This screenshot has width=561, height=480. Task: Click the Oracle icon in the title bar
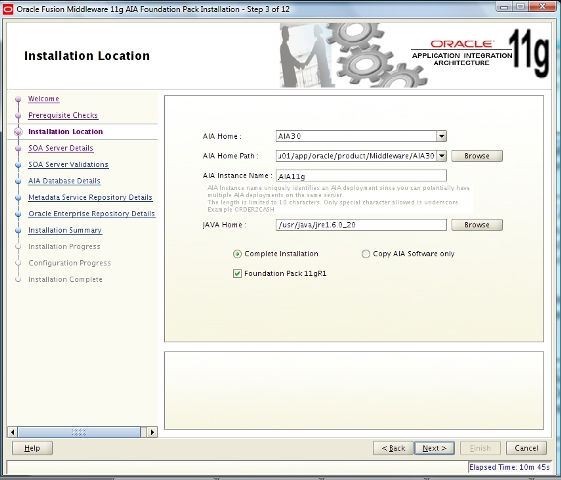coord(8,9)
